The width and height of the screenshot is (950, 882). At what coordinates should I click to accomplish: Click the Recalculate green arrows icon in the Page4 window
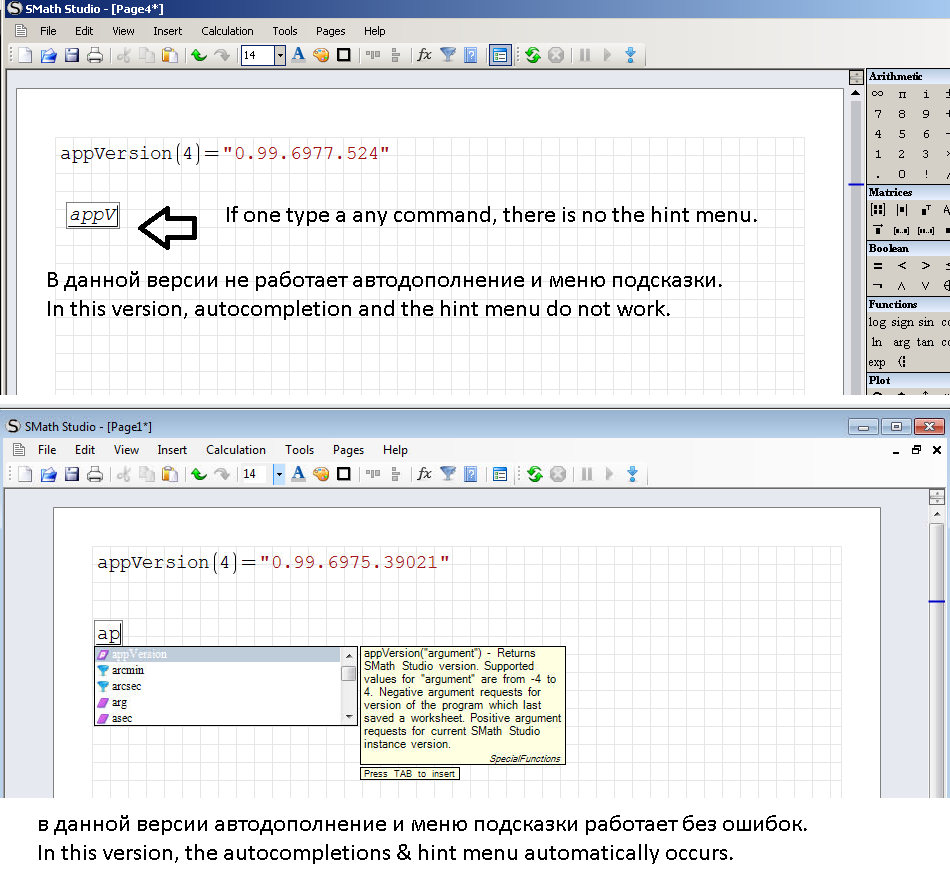(532, 55)
